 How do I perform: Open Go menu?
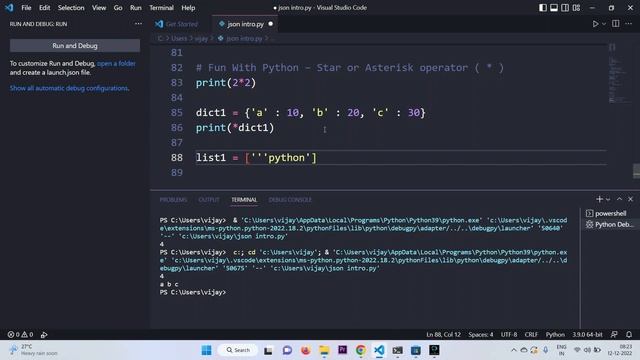pos(118,8)
